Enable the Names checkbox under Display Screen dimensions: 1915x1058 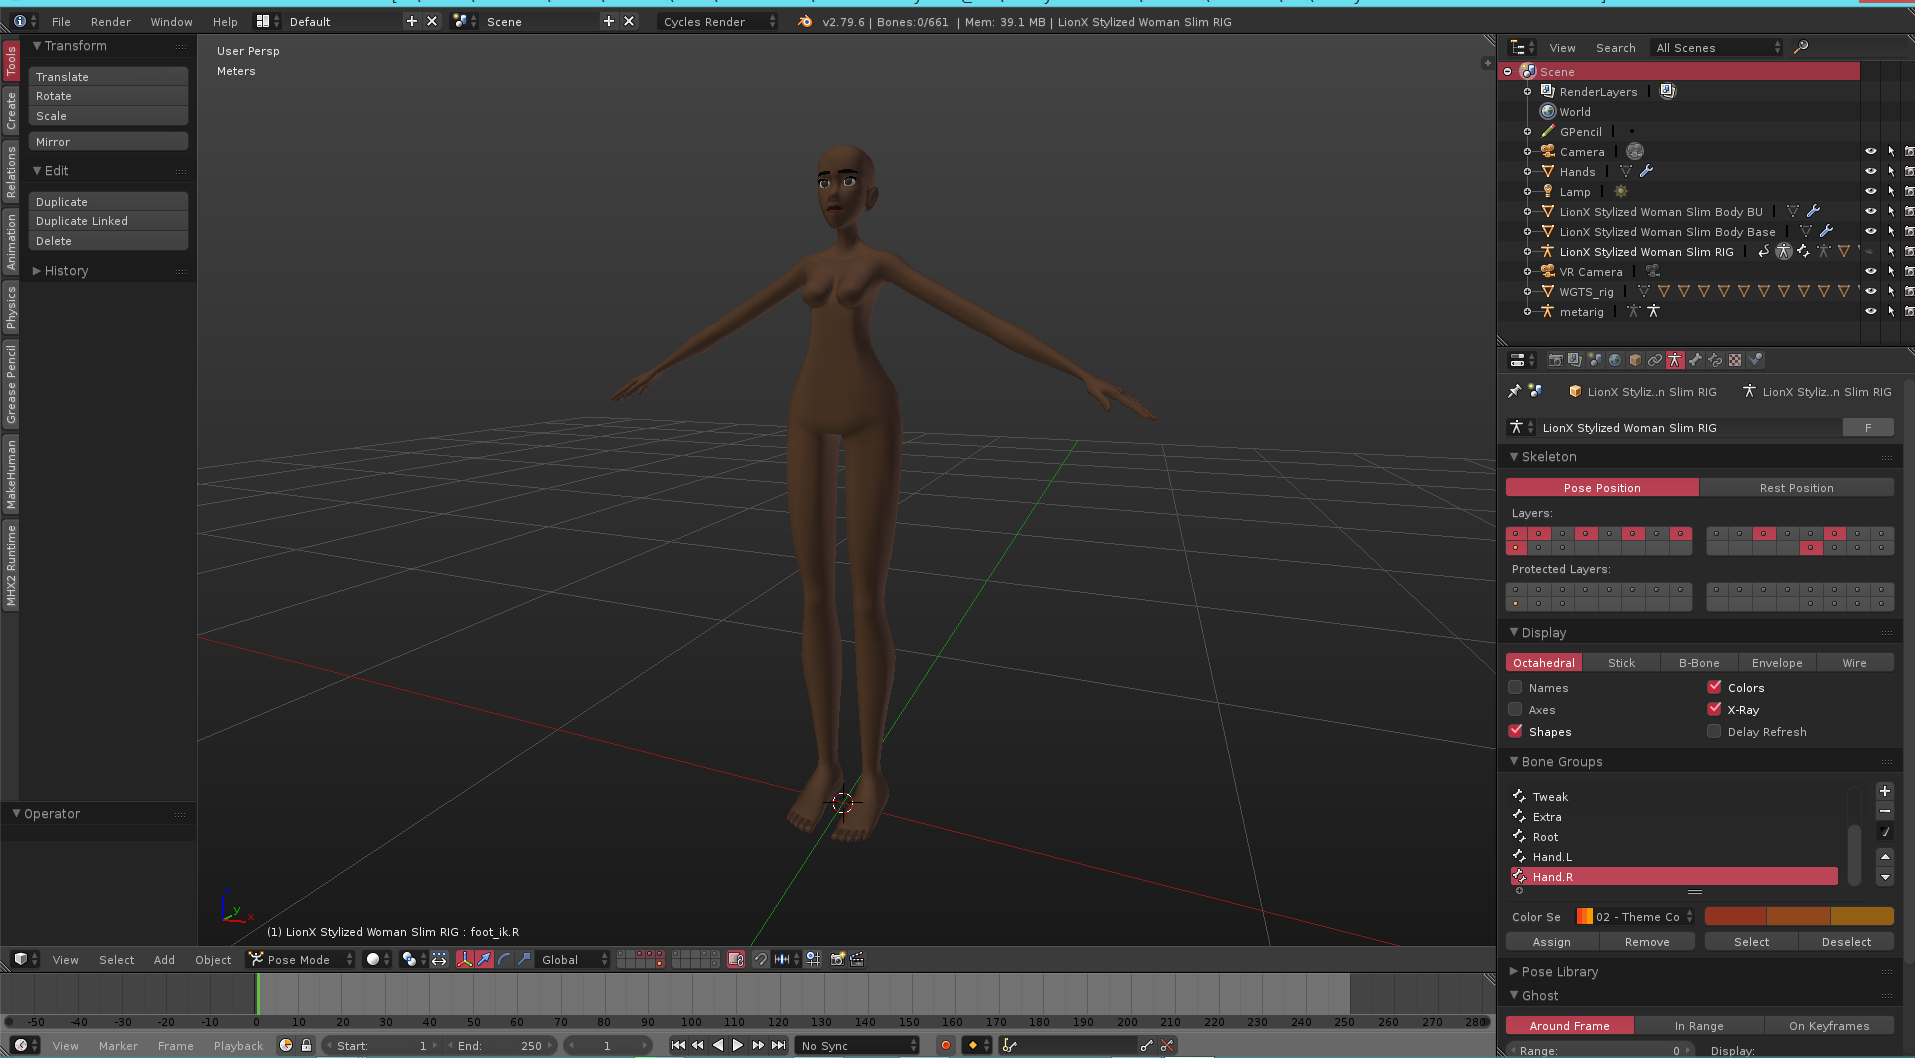(x=1515, y=687)
